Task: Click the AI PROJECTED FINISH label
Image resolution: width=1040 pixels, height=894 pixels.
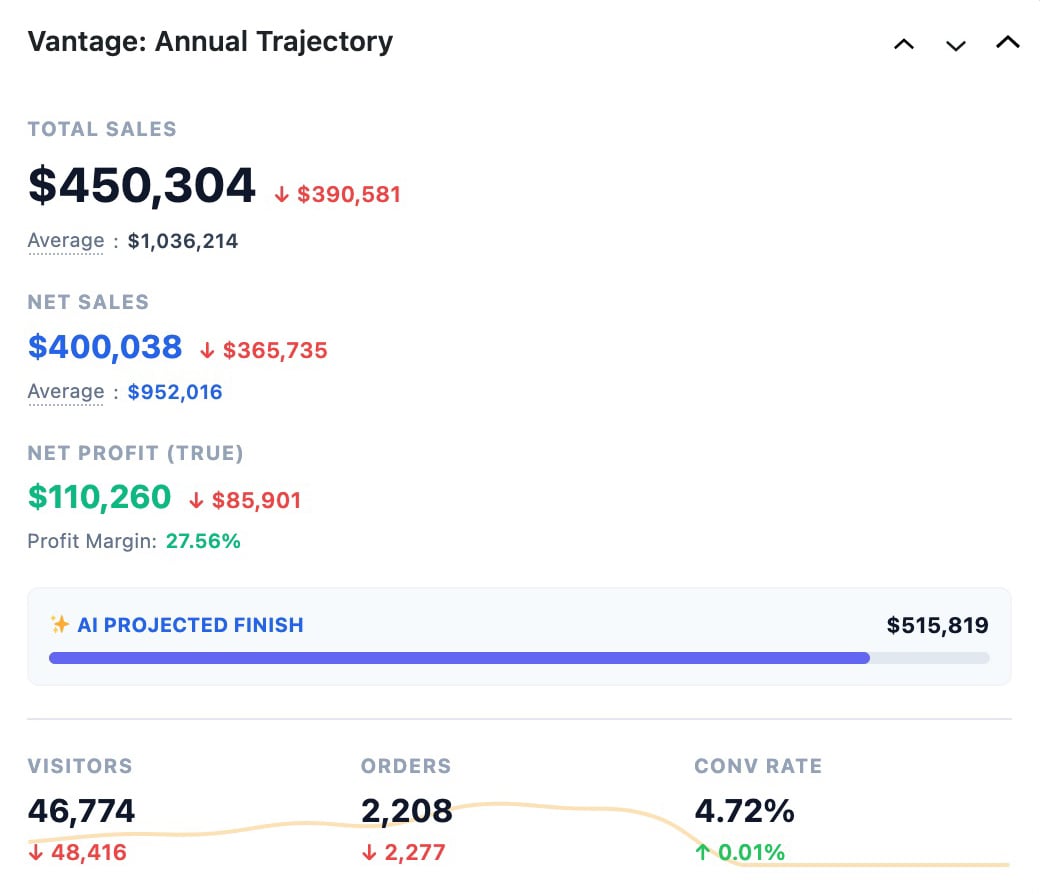Action: 190,625
